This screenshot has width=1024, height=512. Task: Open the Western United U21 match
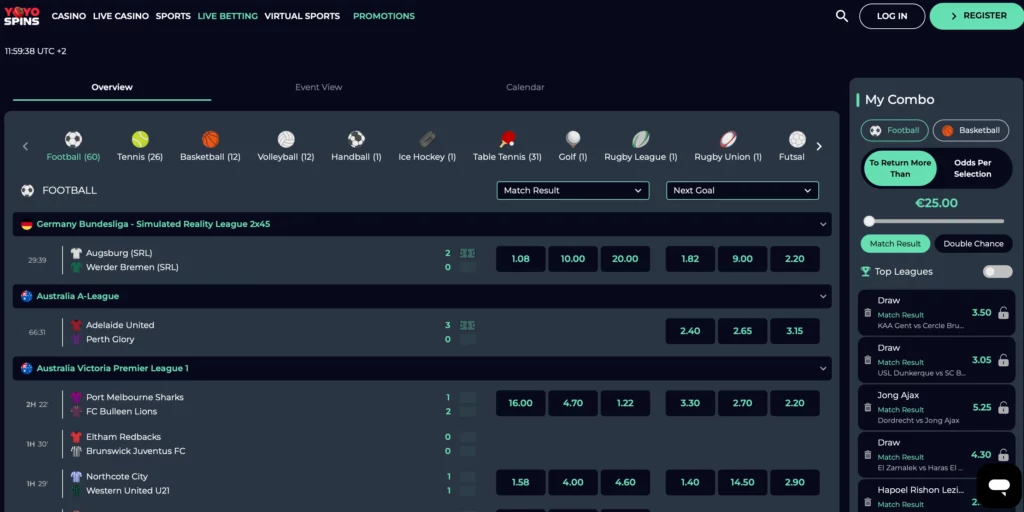pos(128,491)
